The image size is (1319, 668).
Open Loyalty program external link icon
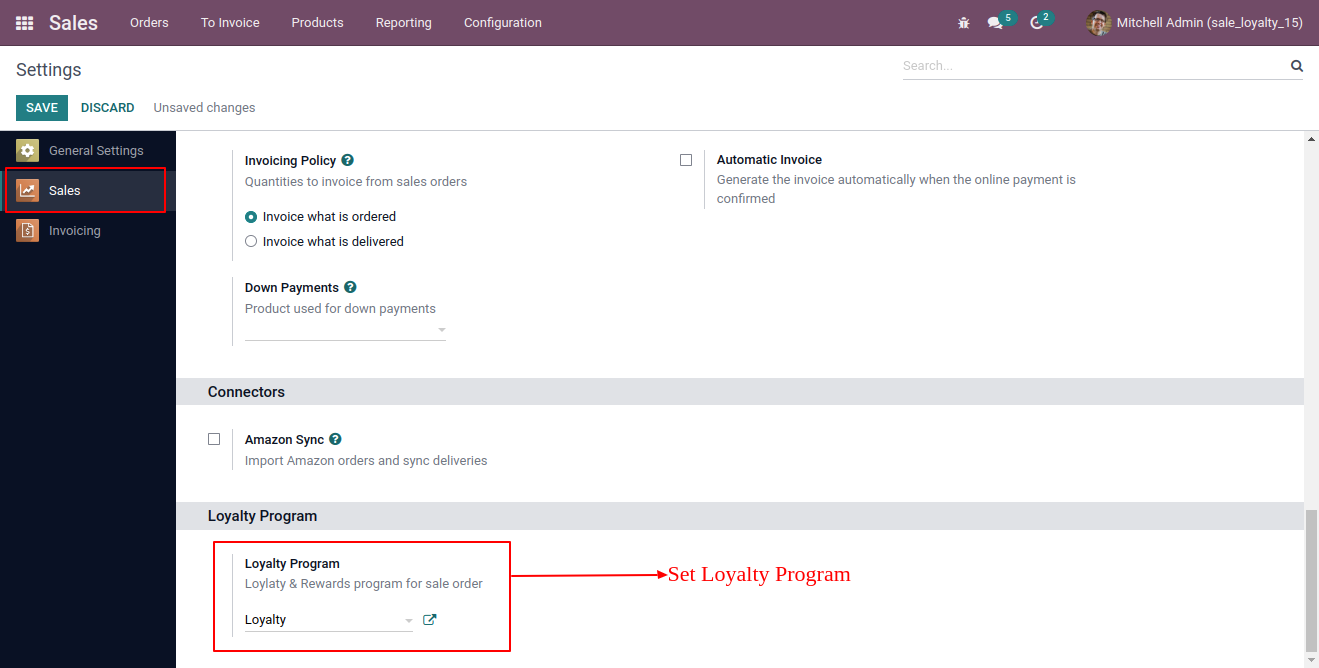click(430, 620)
